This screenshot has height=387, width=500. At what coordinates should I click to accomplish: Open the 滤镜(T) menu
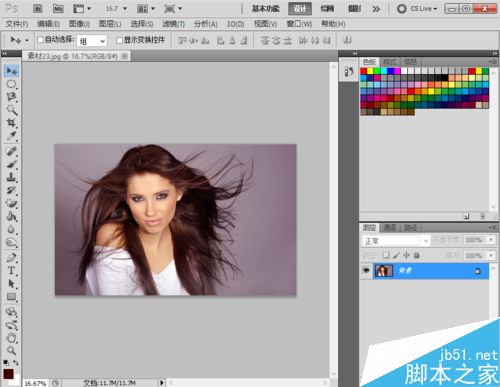pos(173,24)
